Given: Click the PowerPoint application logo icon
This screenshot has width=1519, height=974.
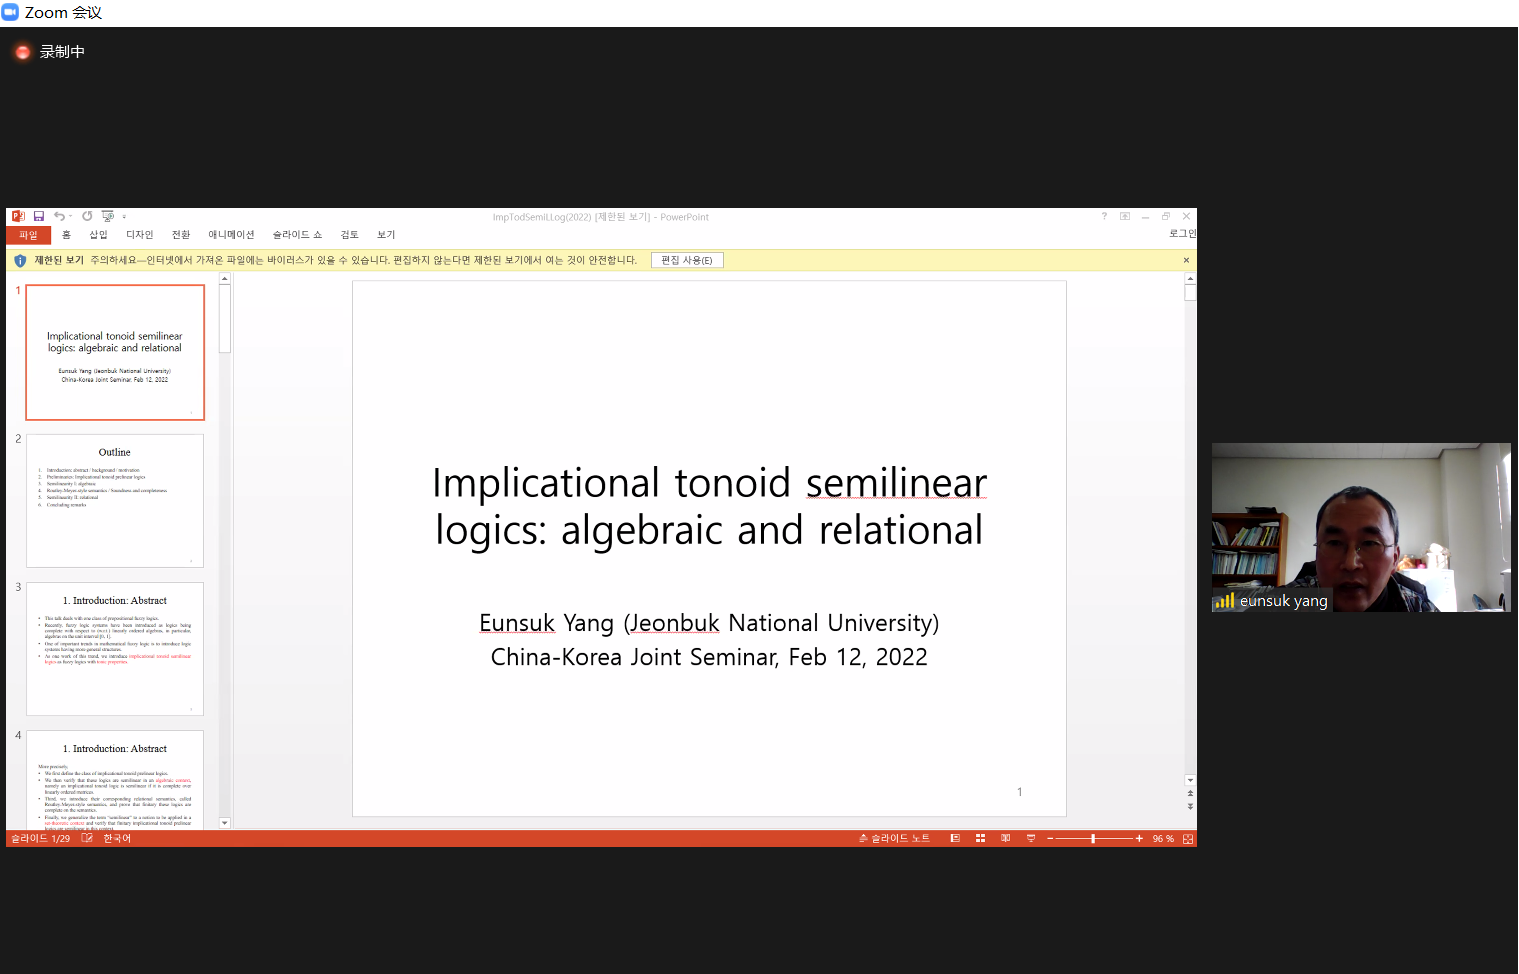Looking at the screenshot, I should pos(18,216).
